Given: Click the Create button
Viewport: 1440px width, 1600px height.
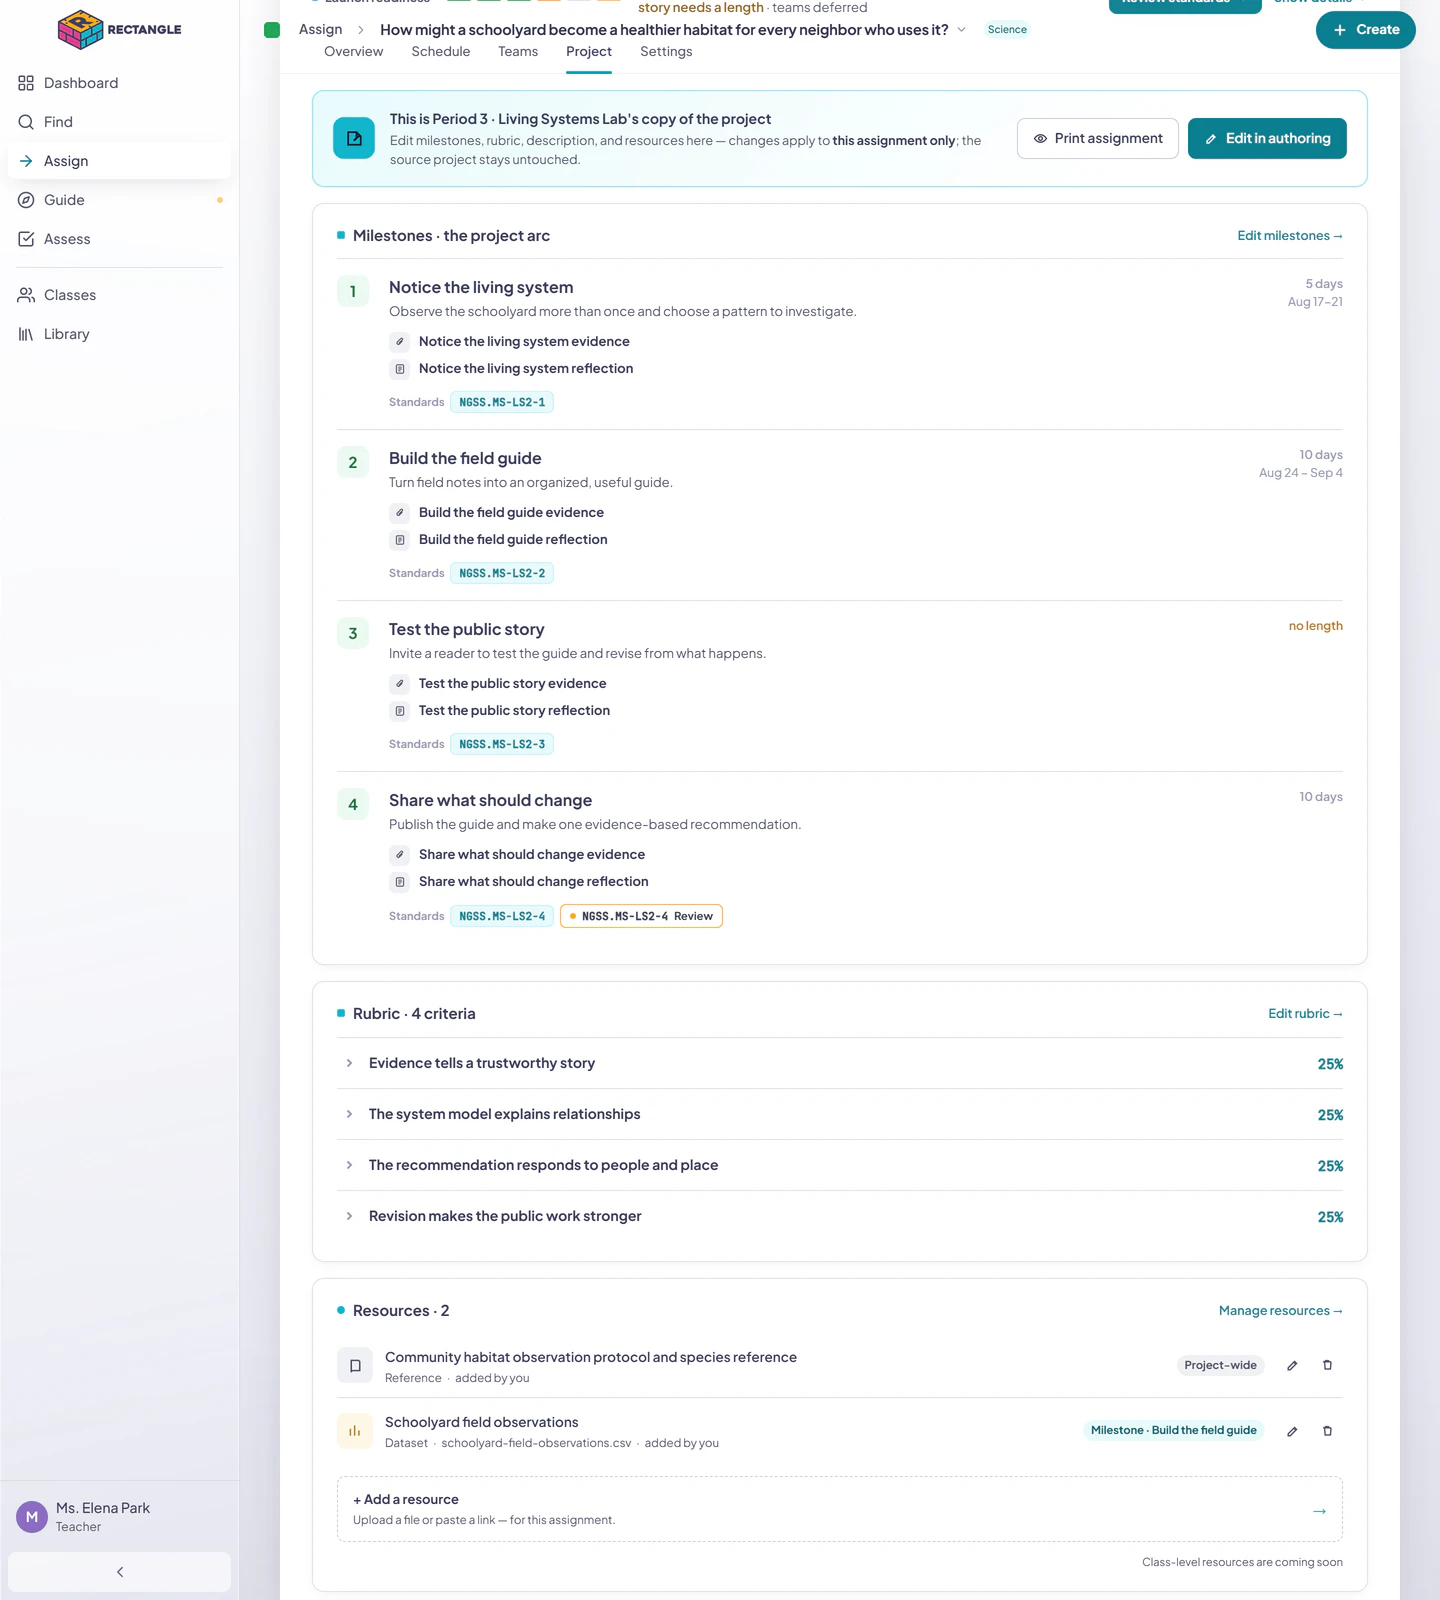Looking at the screenshot, I should (x=1366, y=30).
